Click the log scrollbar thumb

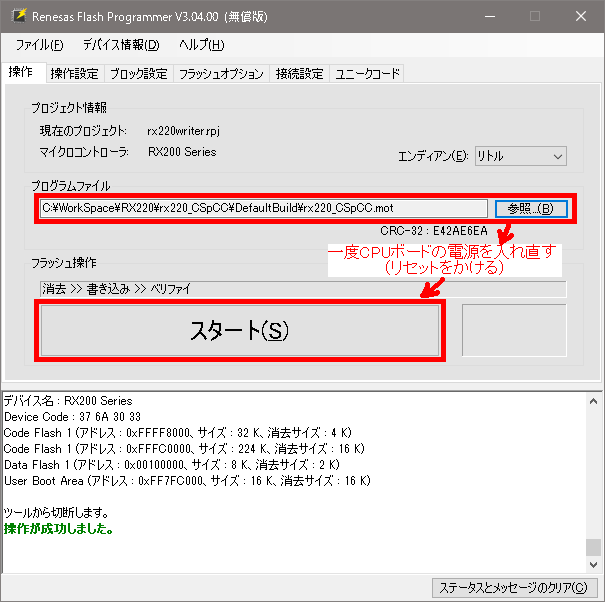tap(593, 547)
